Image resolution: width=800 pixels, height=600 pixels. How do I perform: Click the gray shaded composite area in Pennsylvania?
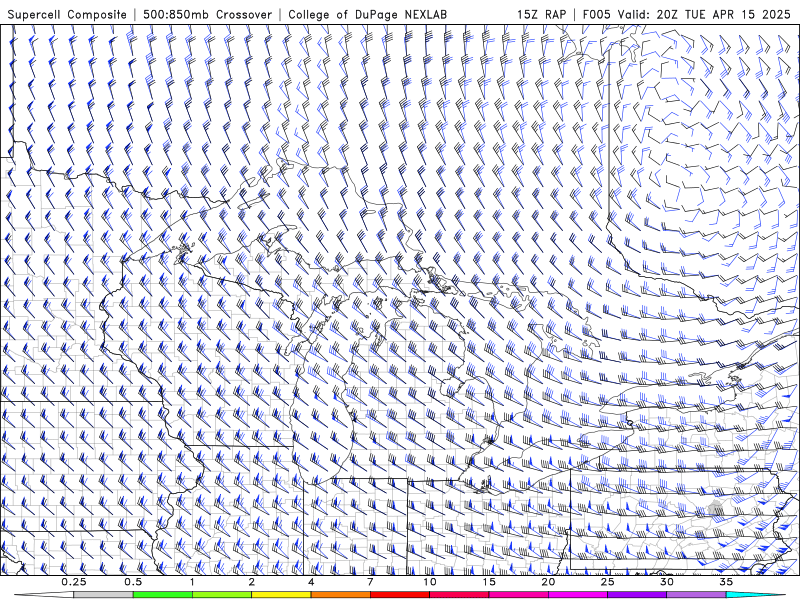715,509
